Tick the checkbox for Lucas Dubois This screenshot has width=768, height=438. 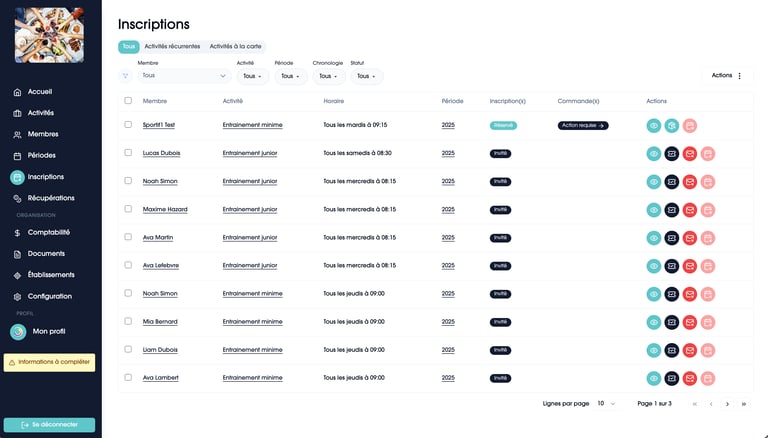[128, 153]
